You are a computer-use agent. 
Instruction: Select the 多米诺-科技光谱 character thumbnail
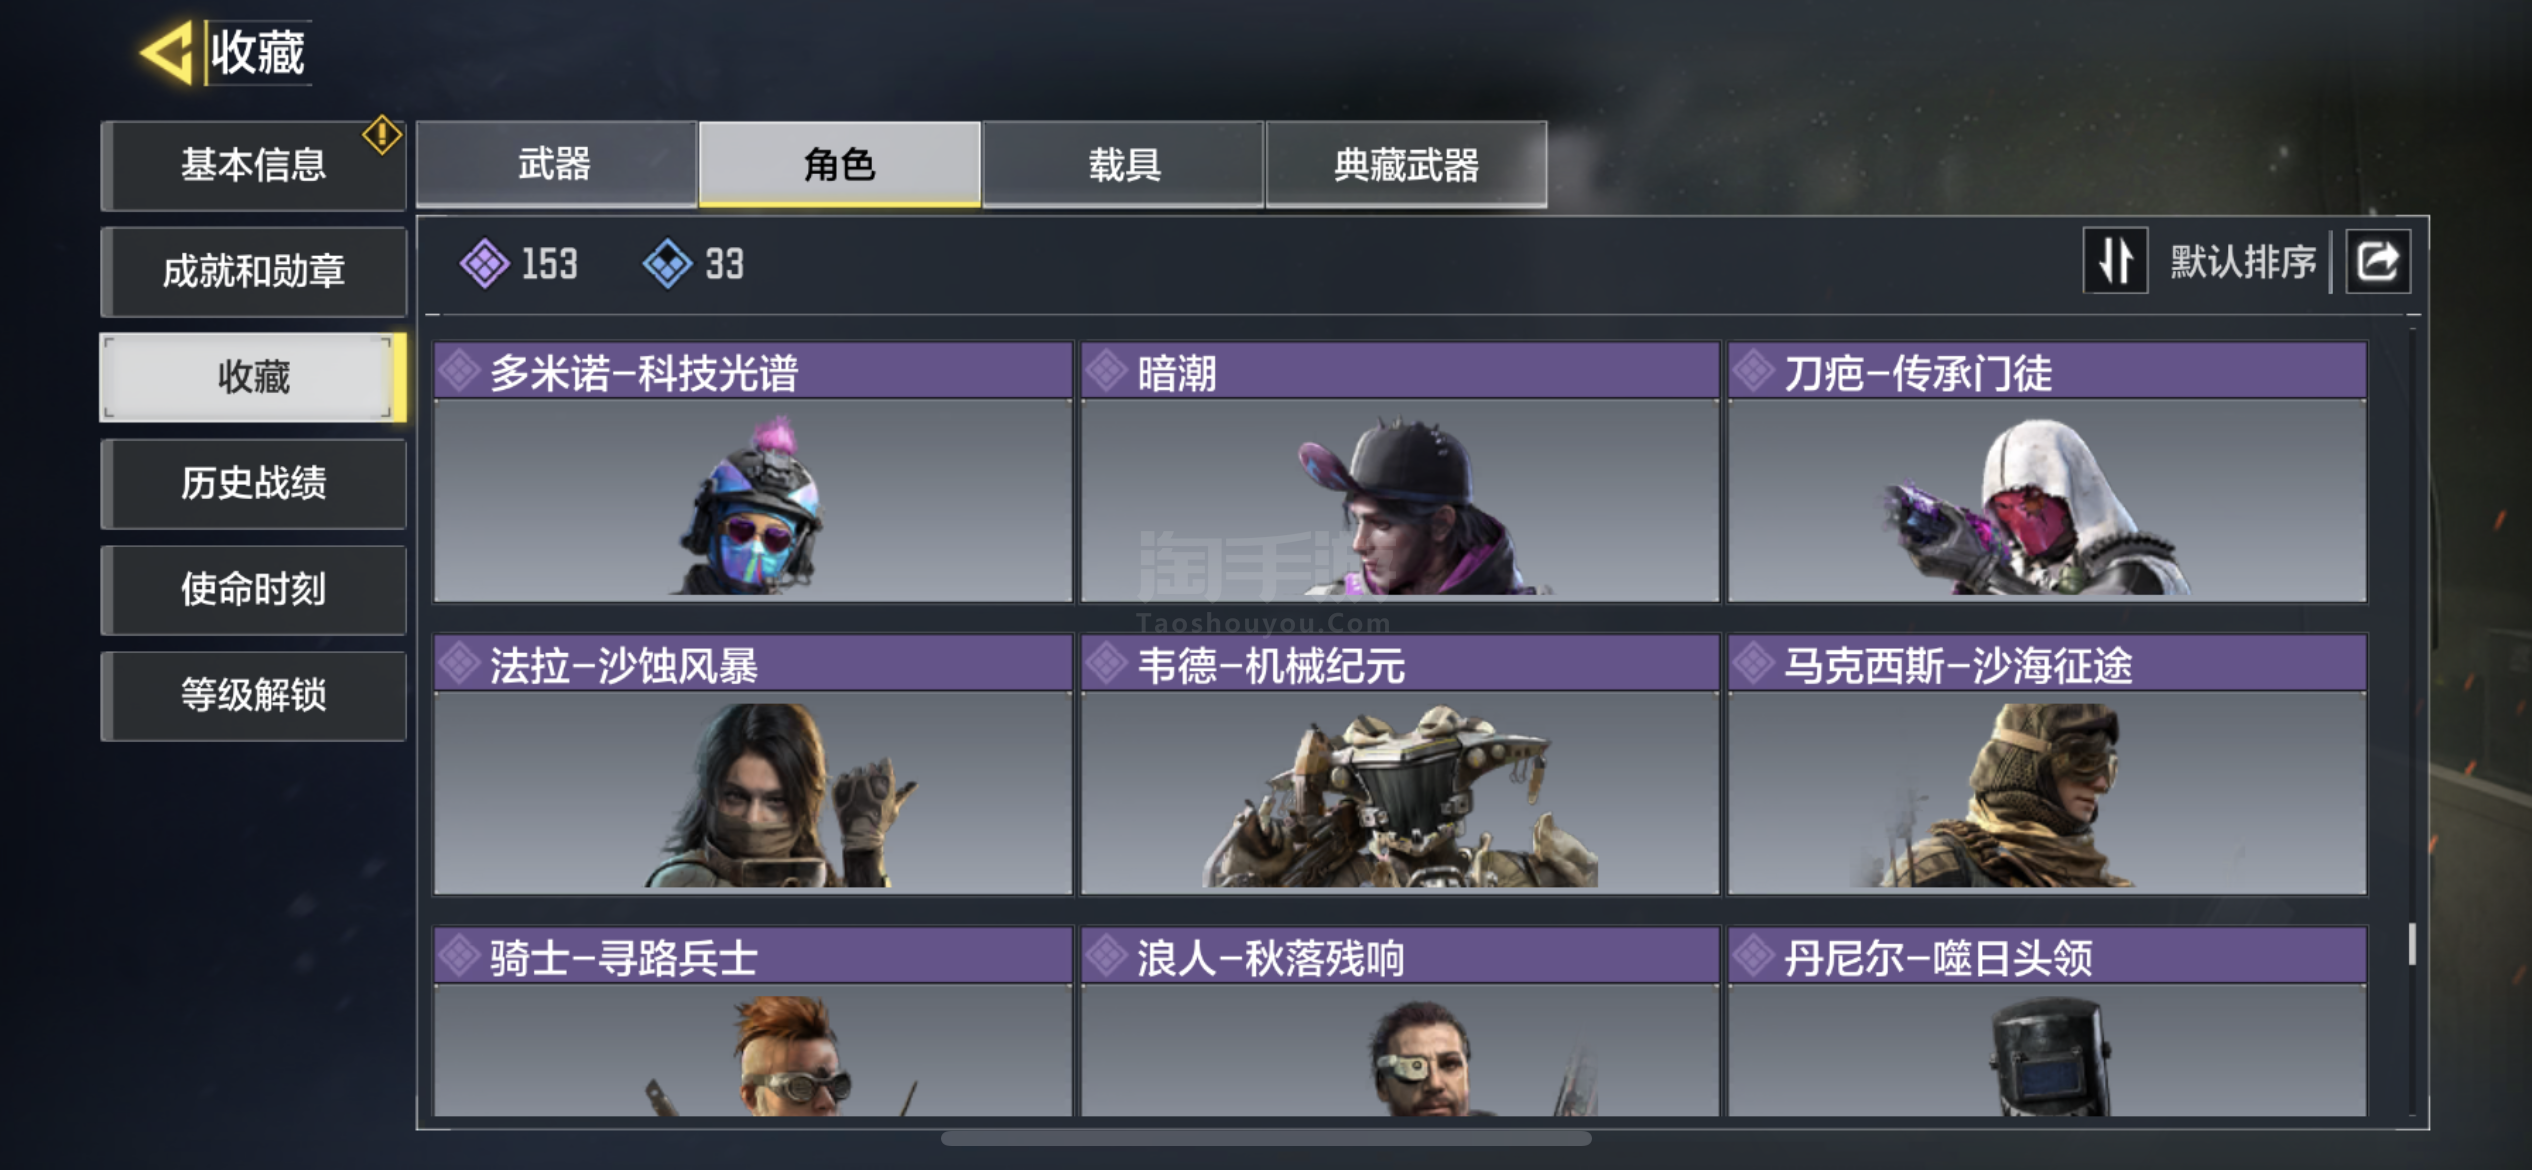pos(753,500)
